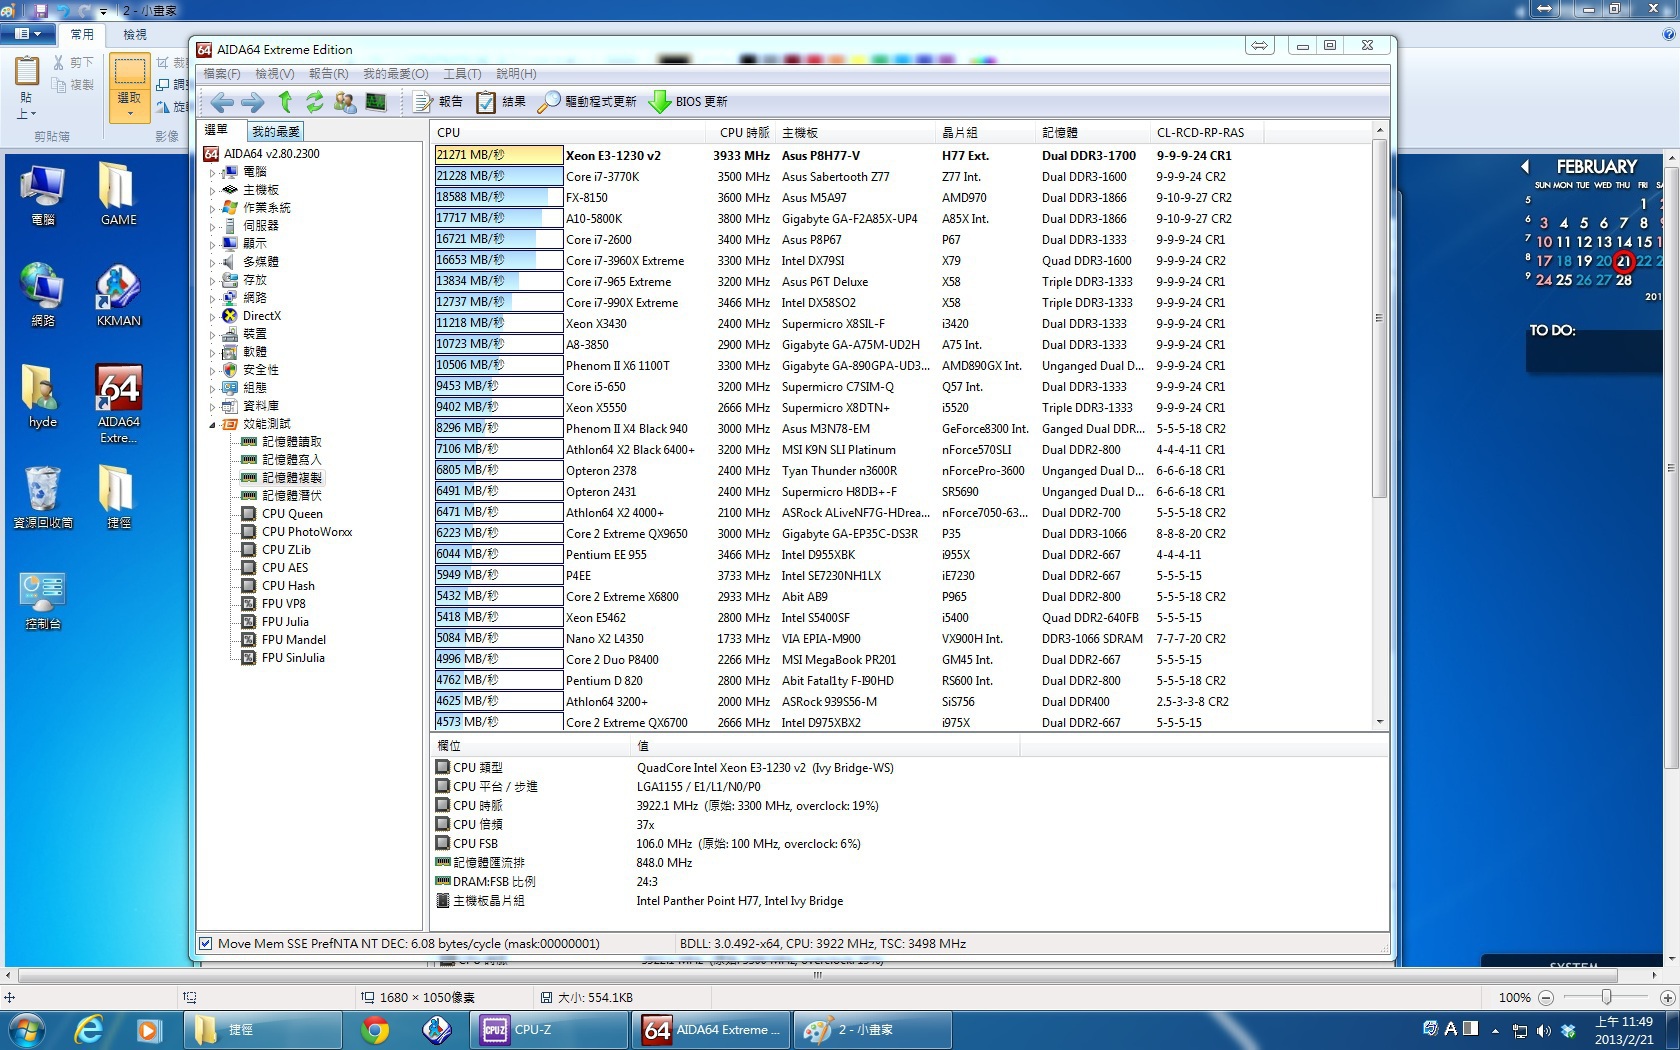Click scroll-down arrow of results list

(1379, 721)
